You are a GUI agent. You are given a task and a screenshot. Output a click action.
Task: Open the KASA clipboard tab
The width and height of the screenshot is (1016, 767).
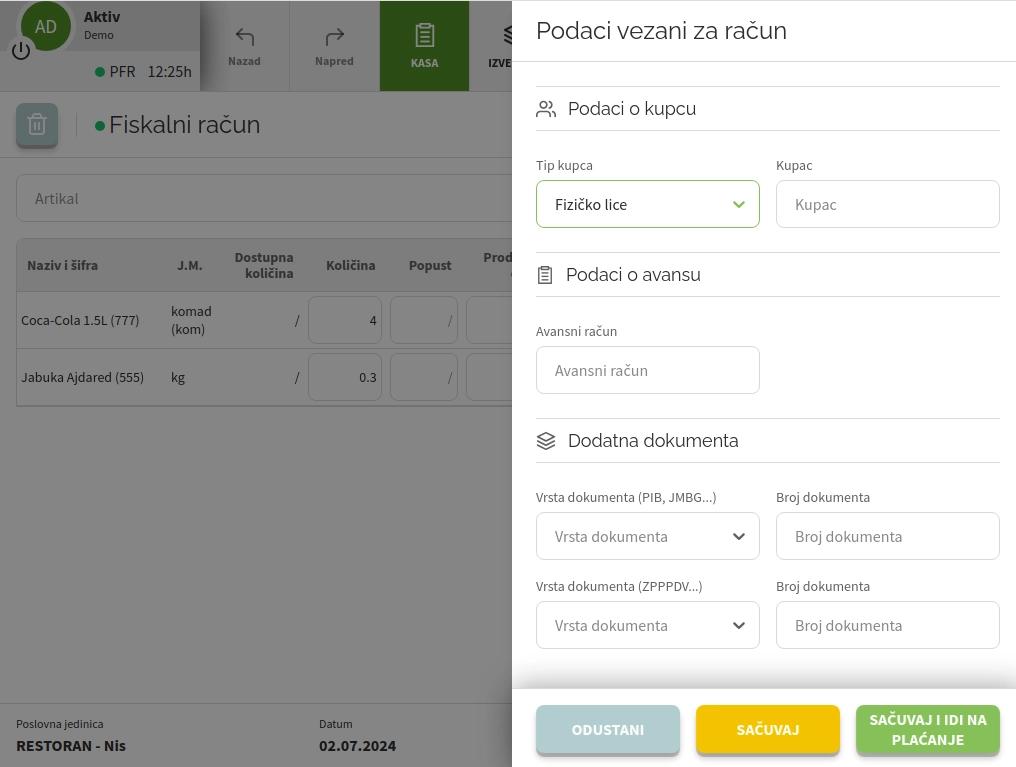(424, 46)
